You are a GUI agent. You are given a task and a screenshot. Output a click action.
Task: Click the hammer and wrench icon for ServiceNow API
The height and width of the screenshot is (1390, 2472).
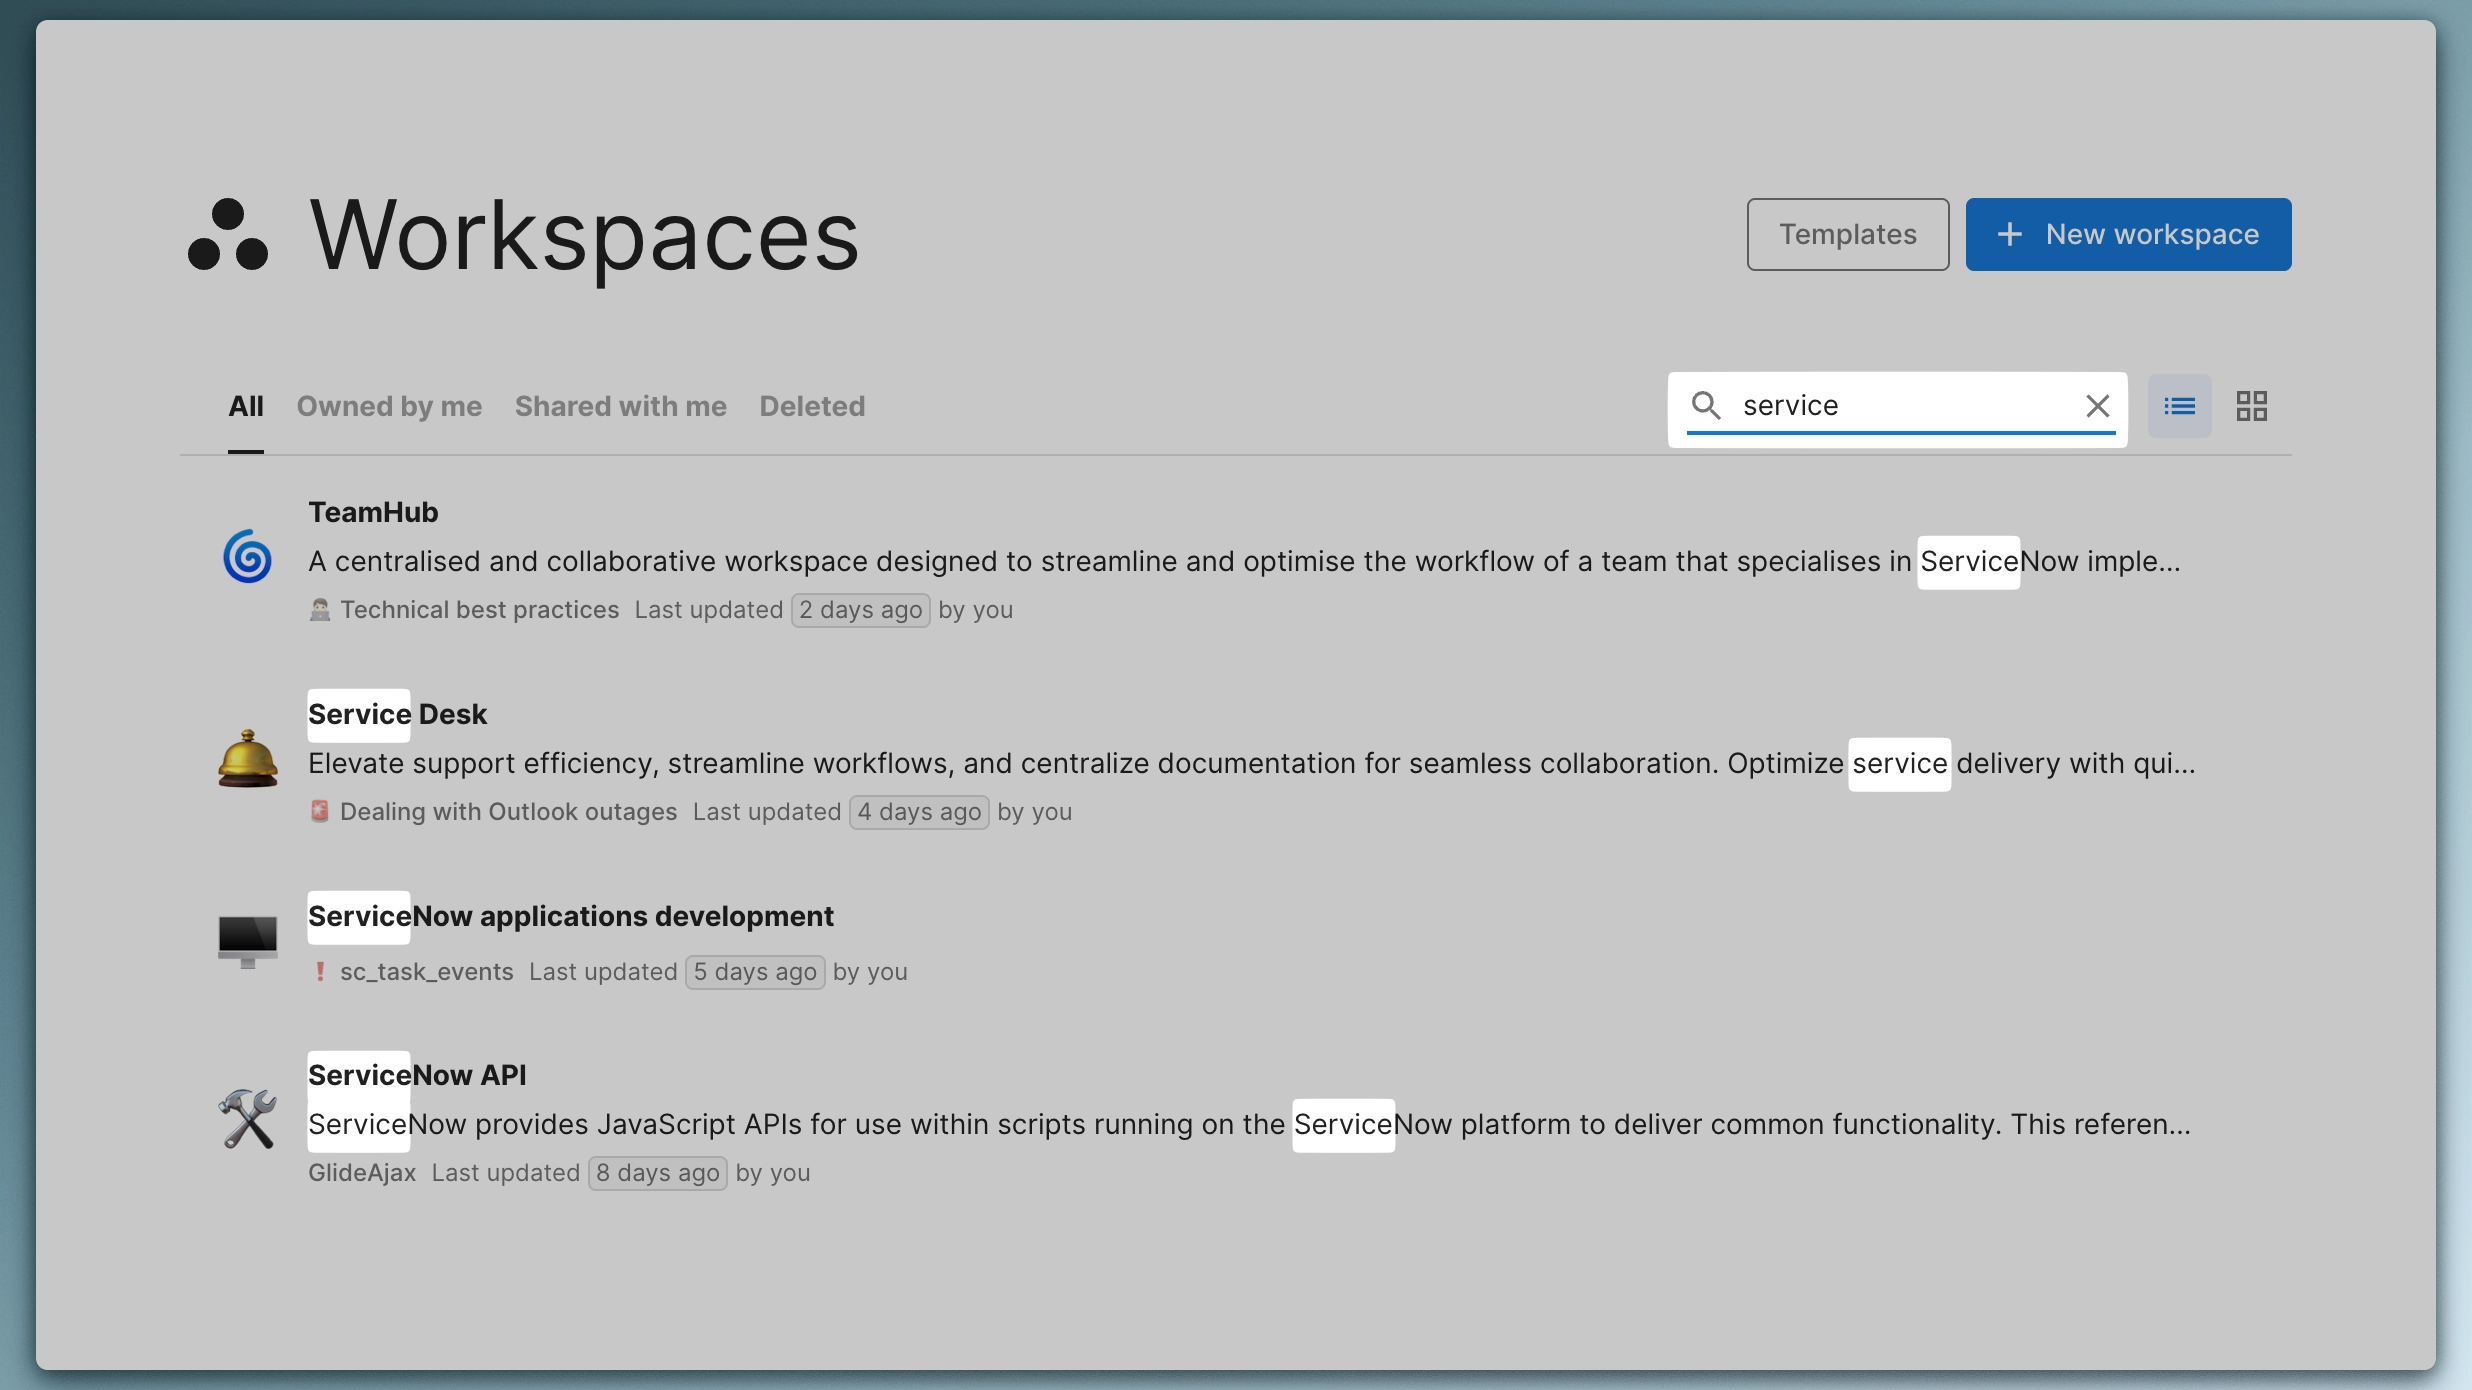click(x=246, y=1119)
